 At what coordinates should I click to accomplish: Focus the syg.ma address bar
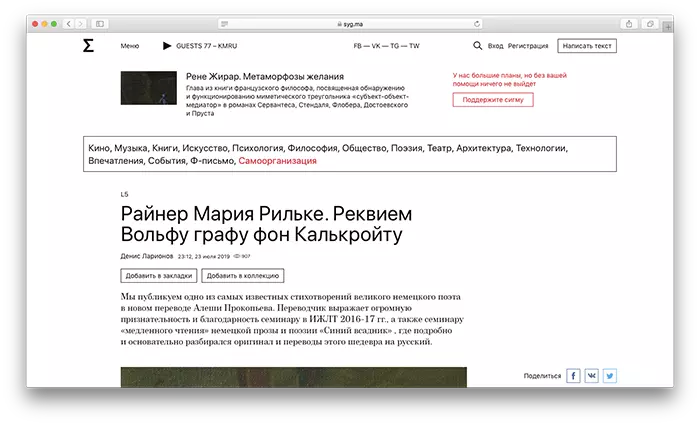[349, 23]
